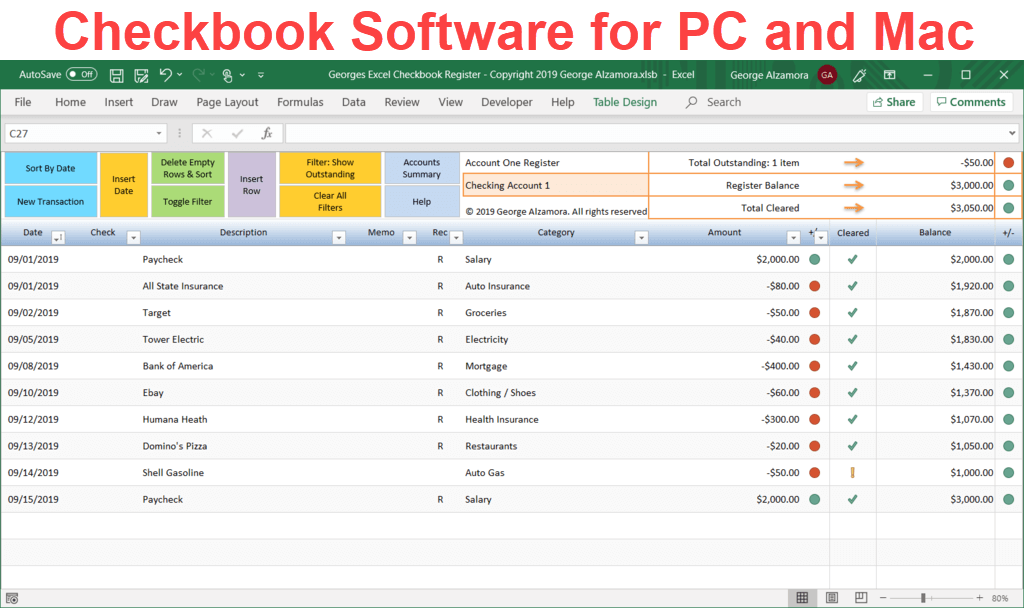Switch to Page Layout view in status bar
Viewport: 1024px width, 608px height.
831,597
